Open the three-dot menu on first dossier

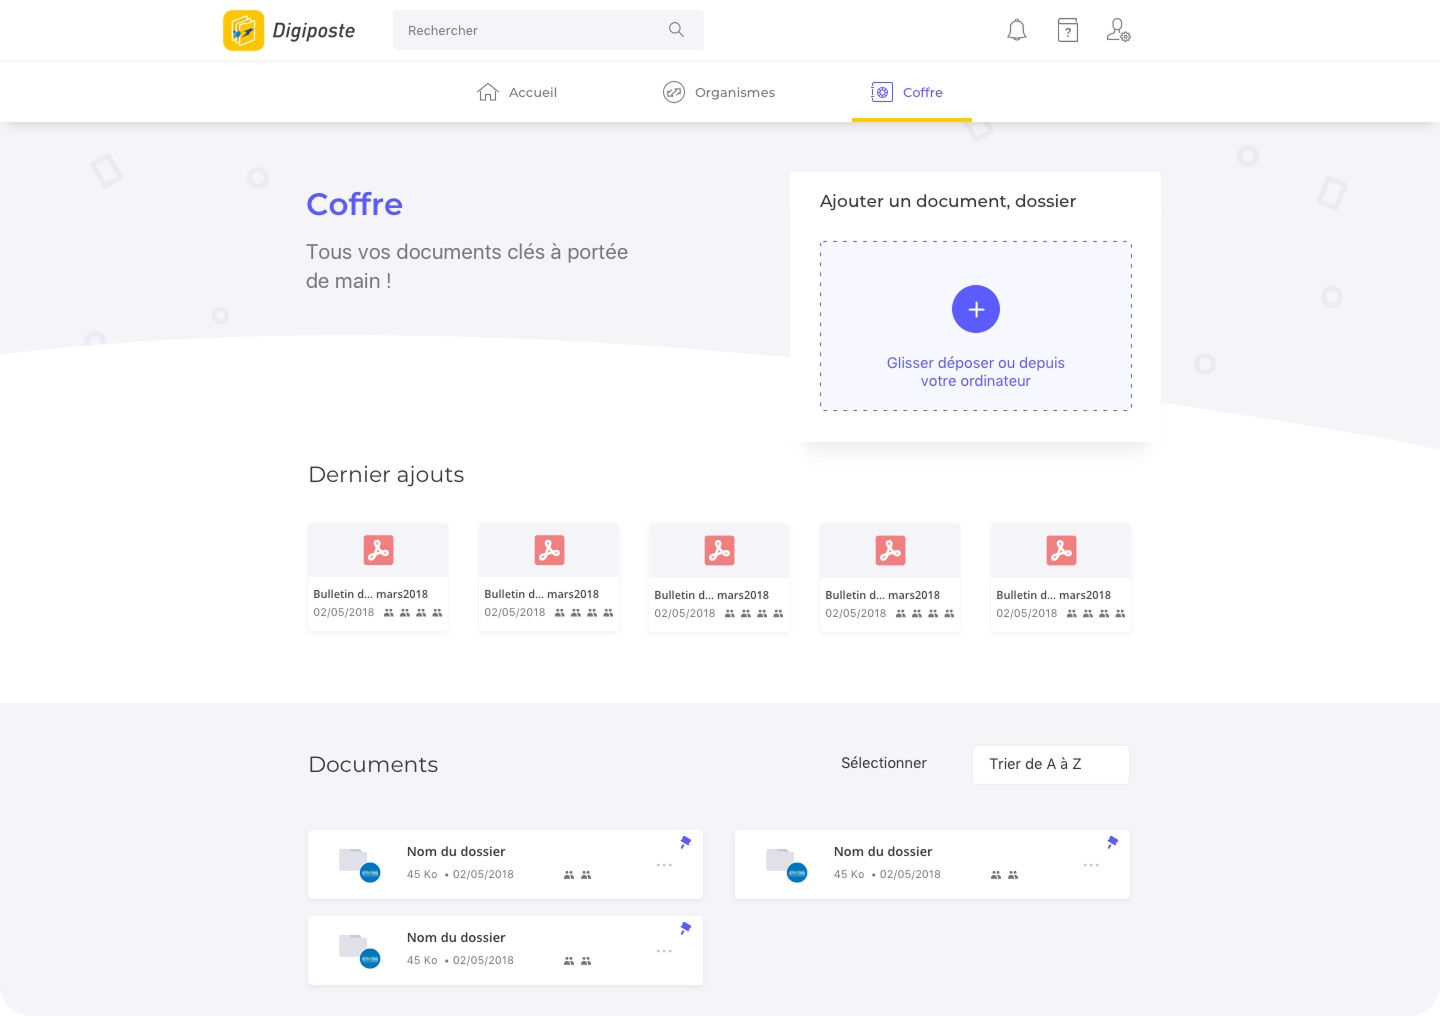(x=664, y=864)
